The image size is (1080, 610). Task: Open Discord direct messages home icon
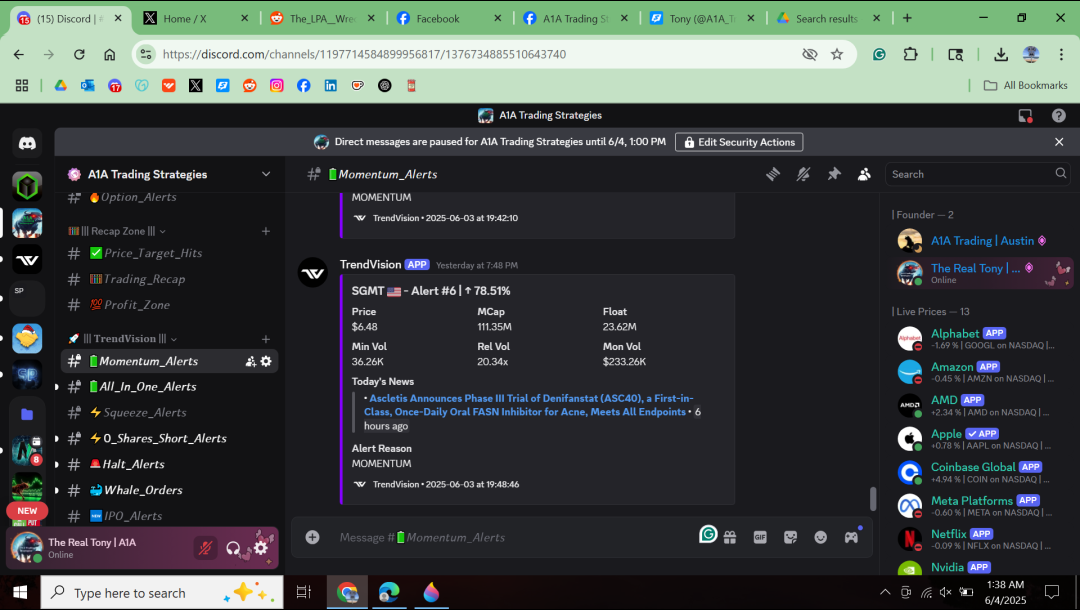pyautogui.click(x=27, y=143)
